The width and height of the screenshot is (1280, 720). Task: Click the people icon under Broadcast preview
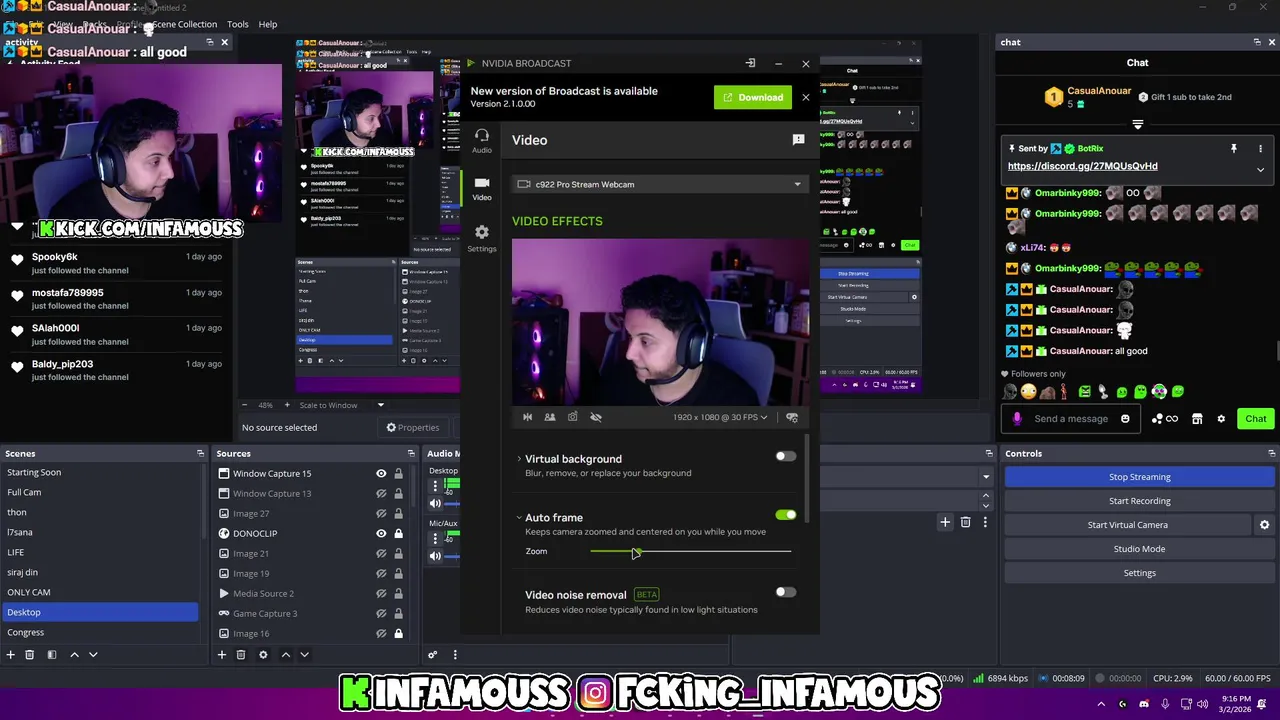tap(550, 417)
